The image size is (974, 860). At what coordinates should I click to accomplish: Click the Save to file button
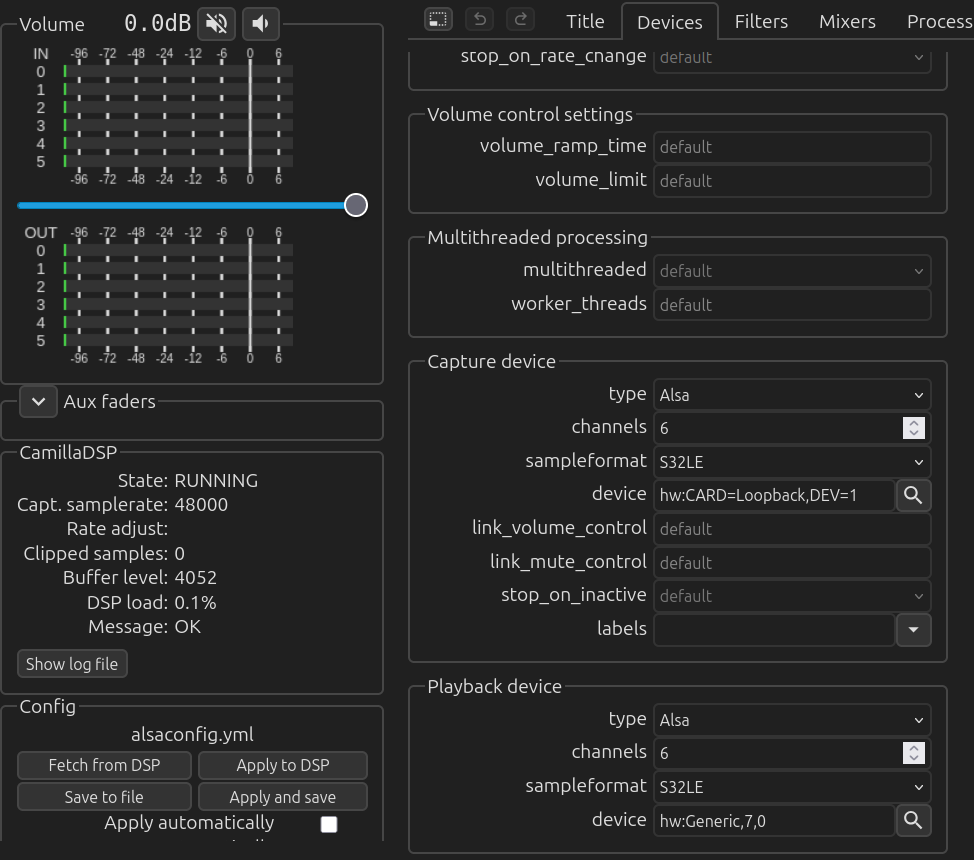click(x=104, y=797)
